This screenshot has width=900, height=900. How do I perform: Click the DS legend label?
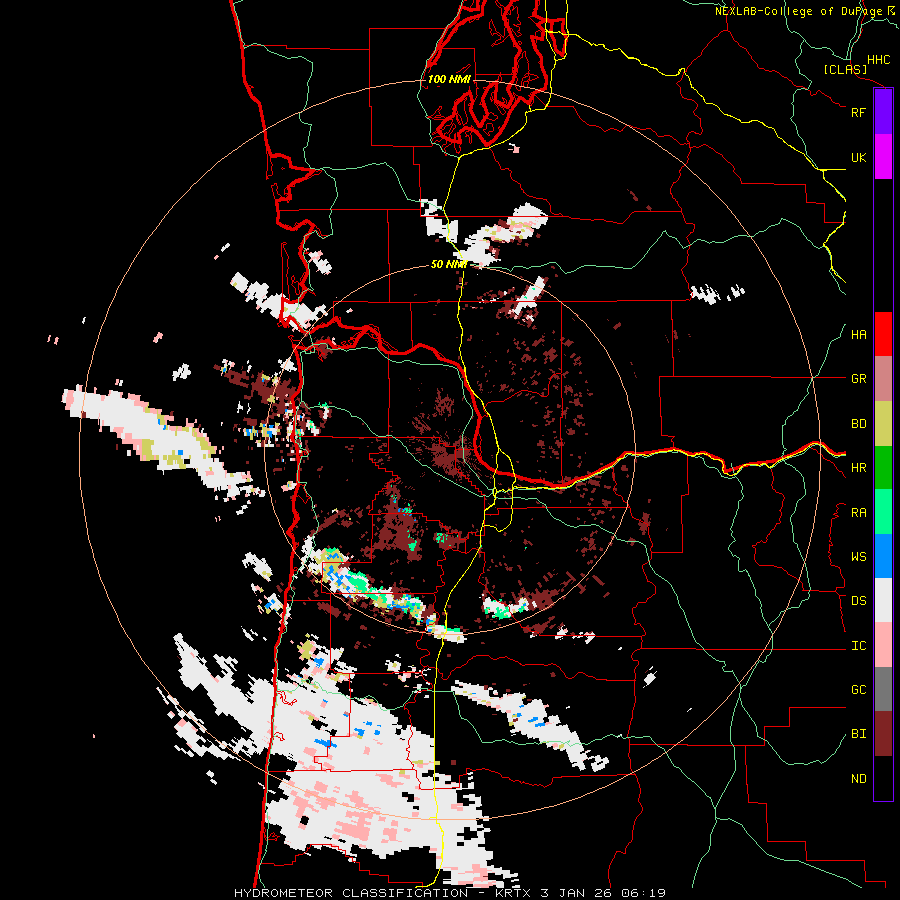[x=858, y=601]
